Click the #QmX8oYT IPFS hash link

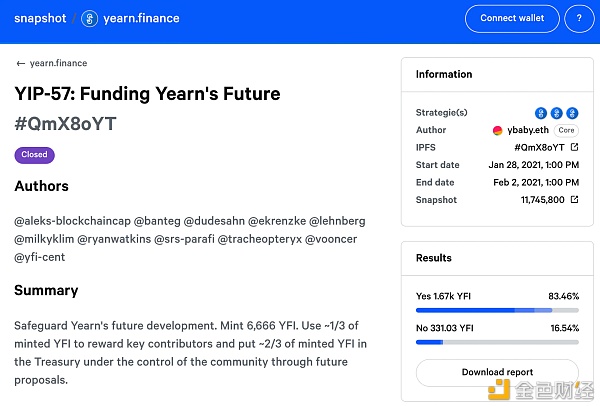(539, 147)
